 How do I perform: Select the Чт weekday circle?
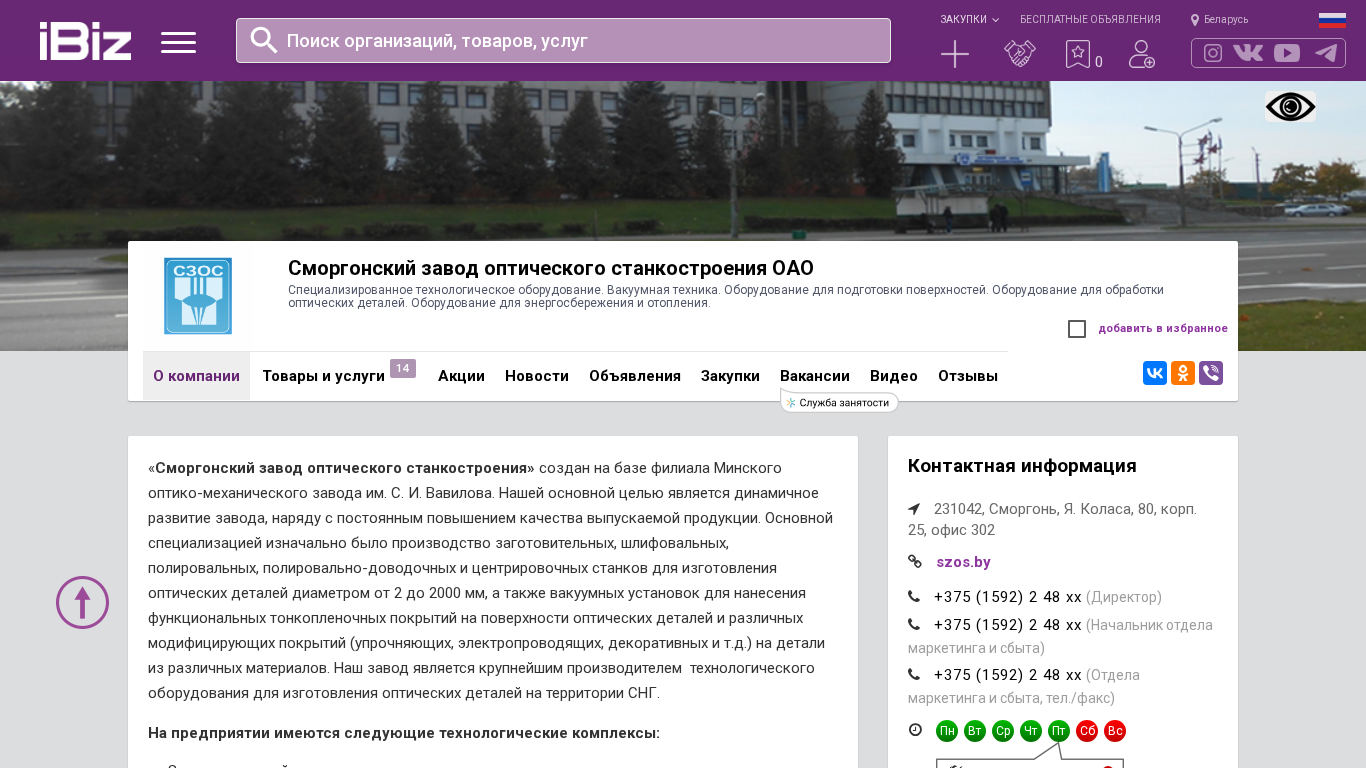[x=1031, y=731]
